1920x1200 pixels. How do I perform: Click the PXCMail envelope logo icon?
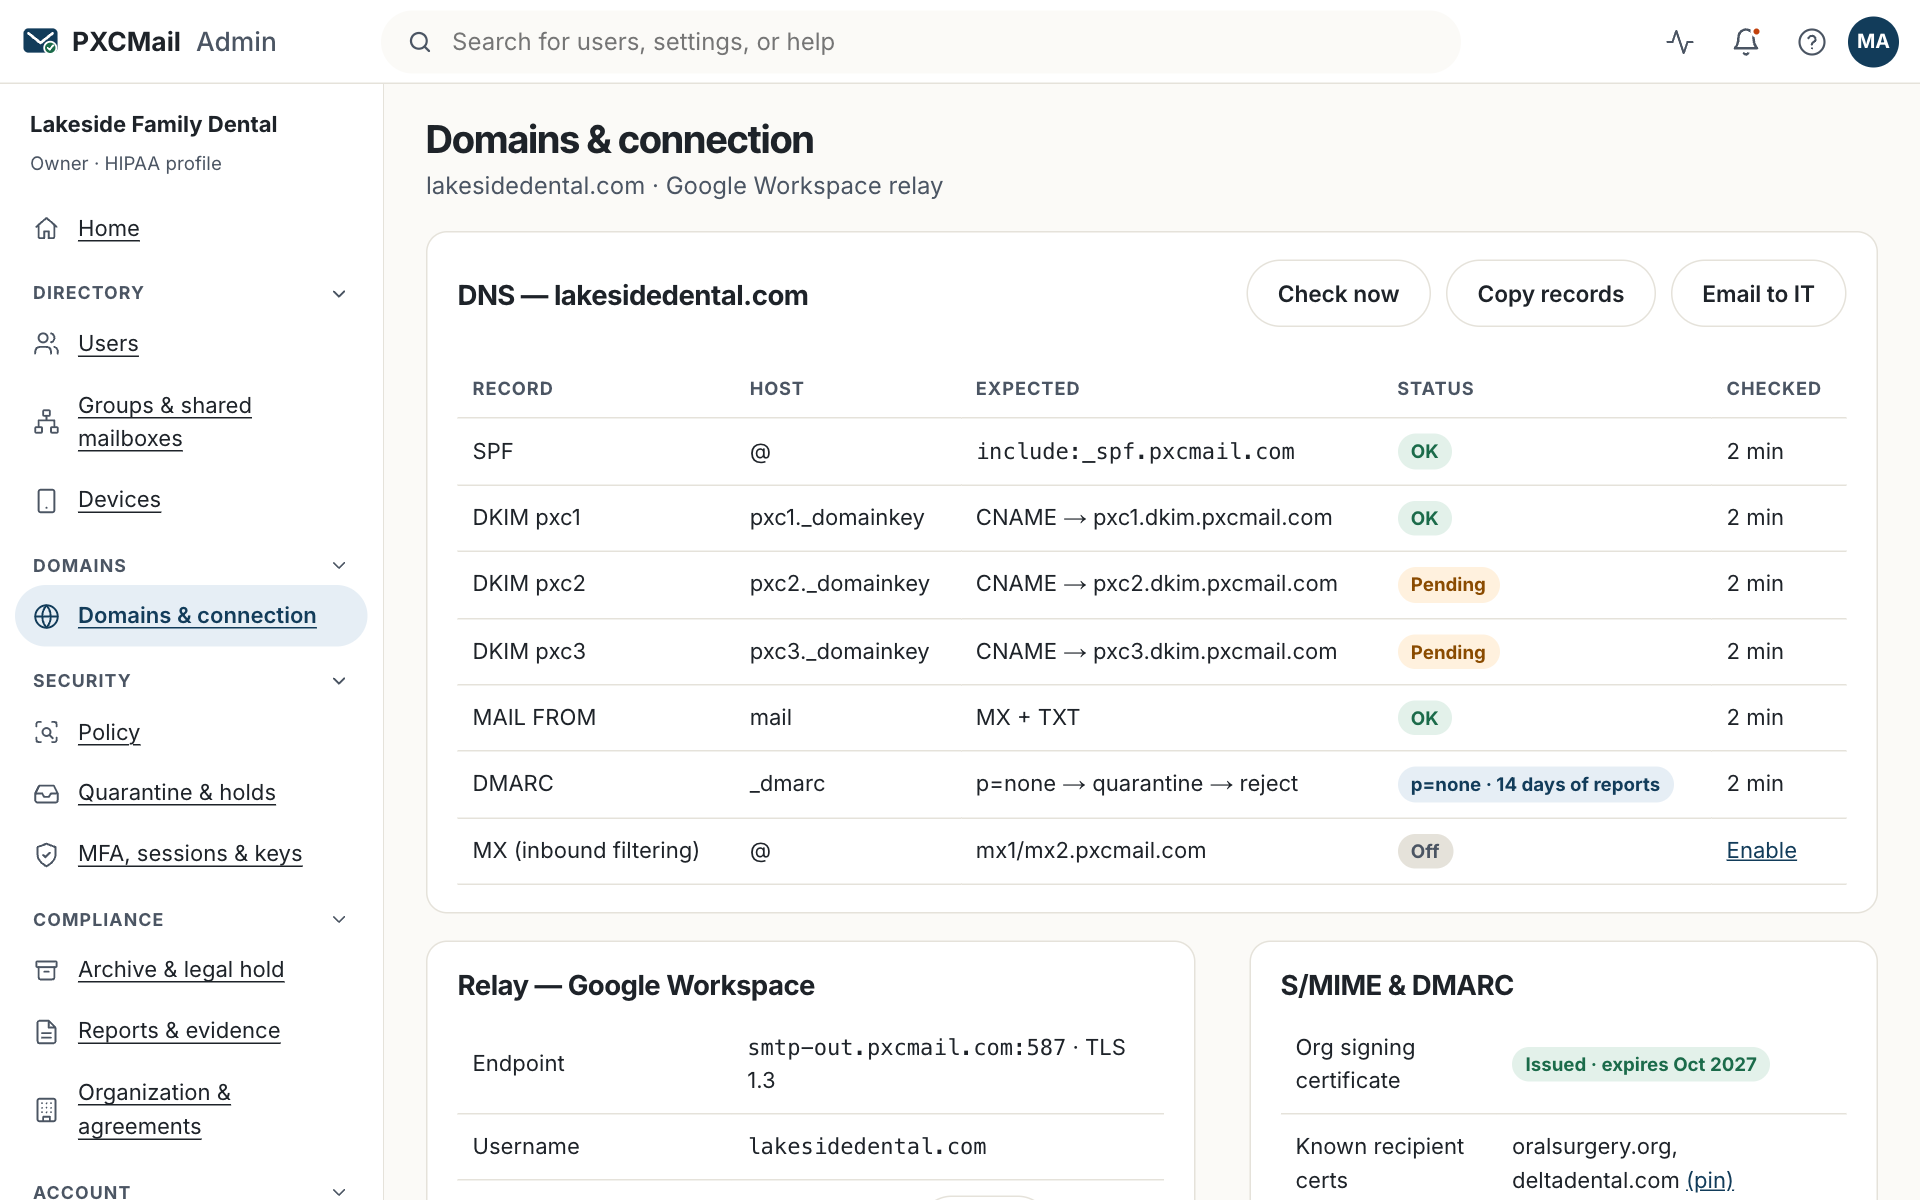(41, 41)
